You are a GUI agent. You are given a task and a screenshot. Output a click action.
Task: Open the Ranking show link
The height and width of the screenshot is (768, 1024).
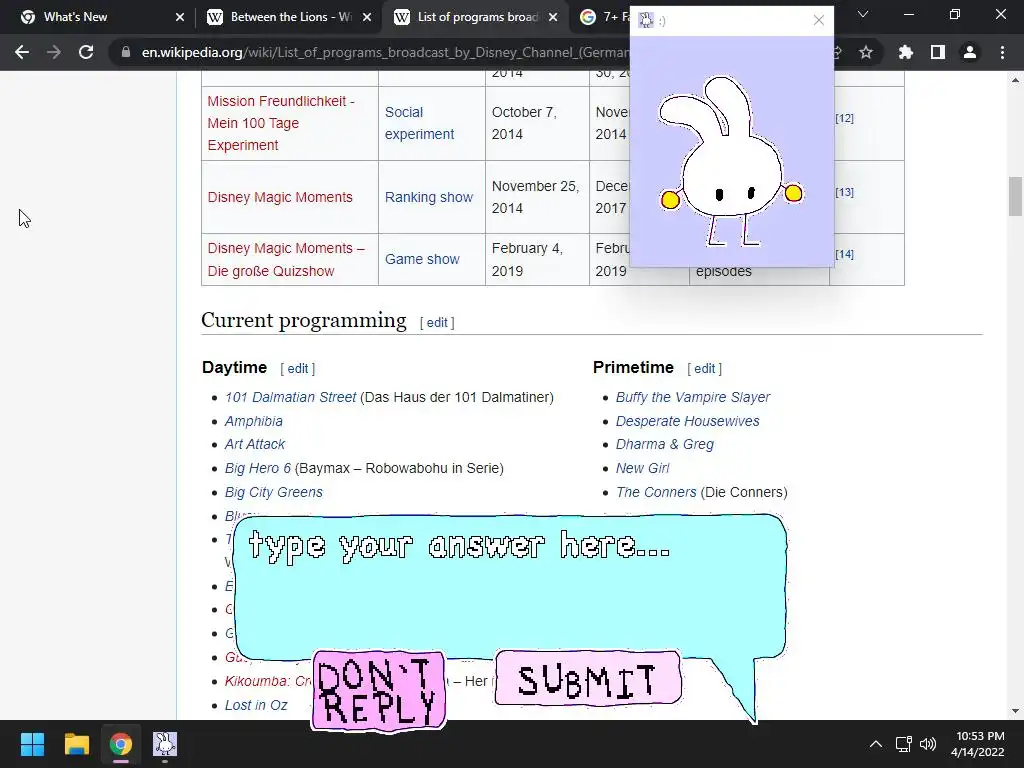pos(428,197)
